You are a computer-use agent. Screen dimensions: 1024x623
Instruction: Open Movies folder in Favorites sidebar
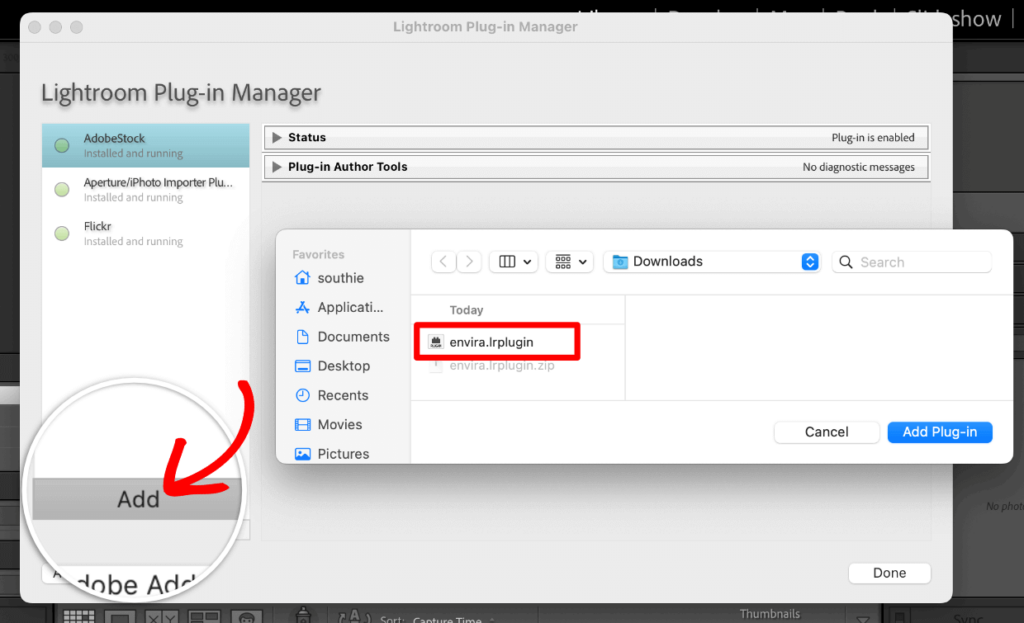pos(328,424)
